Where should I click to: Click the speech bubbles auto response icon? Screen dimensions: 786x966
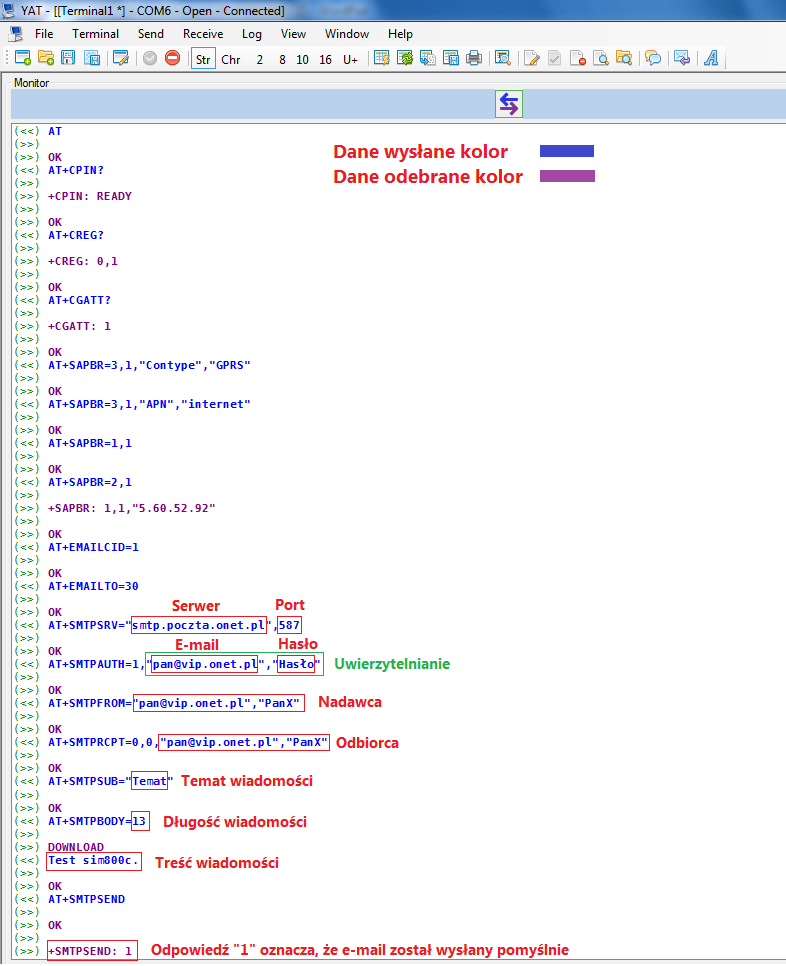[653, 58]
